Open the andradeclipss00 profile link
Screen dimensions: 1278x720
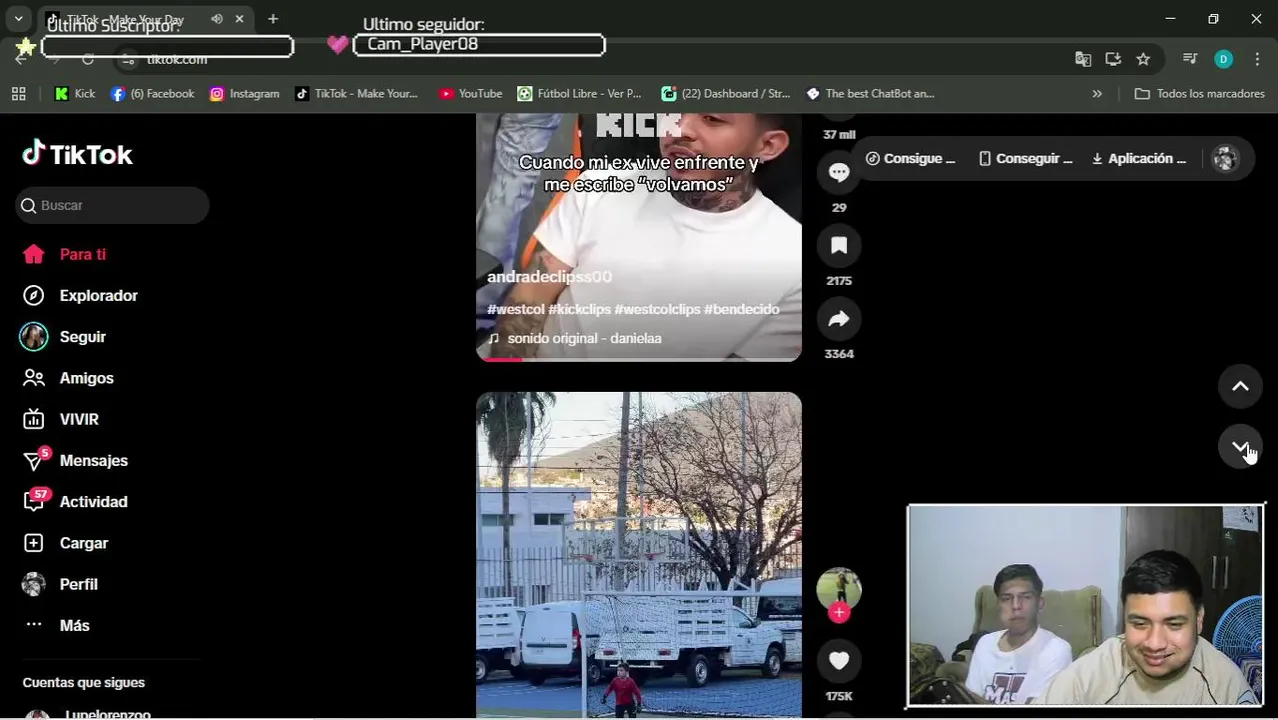[x=549, y=277]
